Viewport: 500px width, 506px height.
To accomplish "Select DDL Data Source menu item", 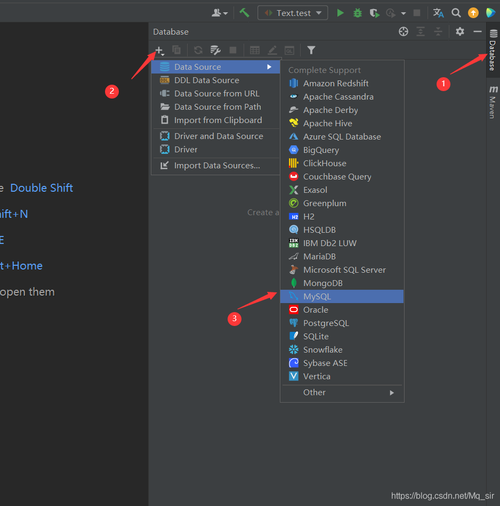I will click(x=215, y=80).
